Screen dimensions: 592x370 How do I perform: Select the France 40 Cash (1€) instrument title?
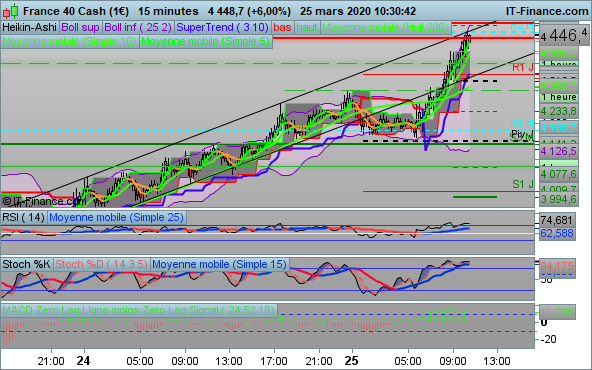(x=76, y=11)
